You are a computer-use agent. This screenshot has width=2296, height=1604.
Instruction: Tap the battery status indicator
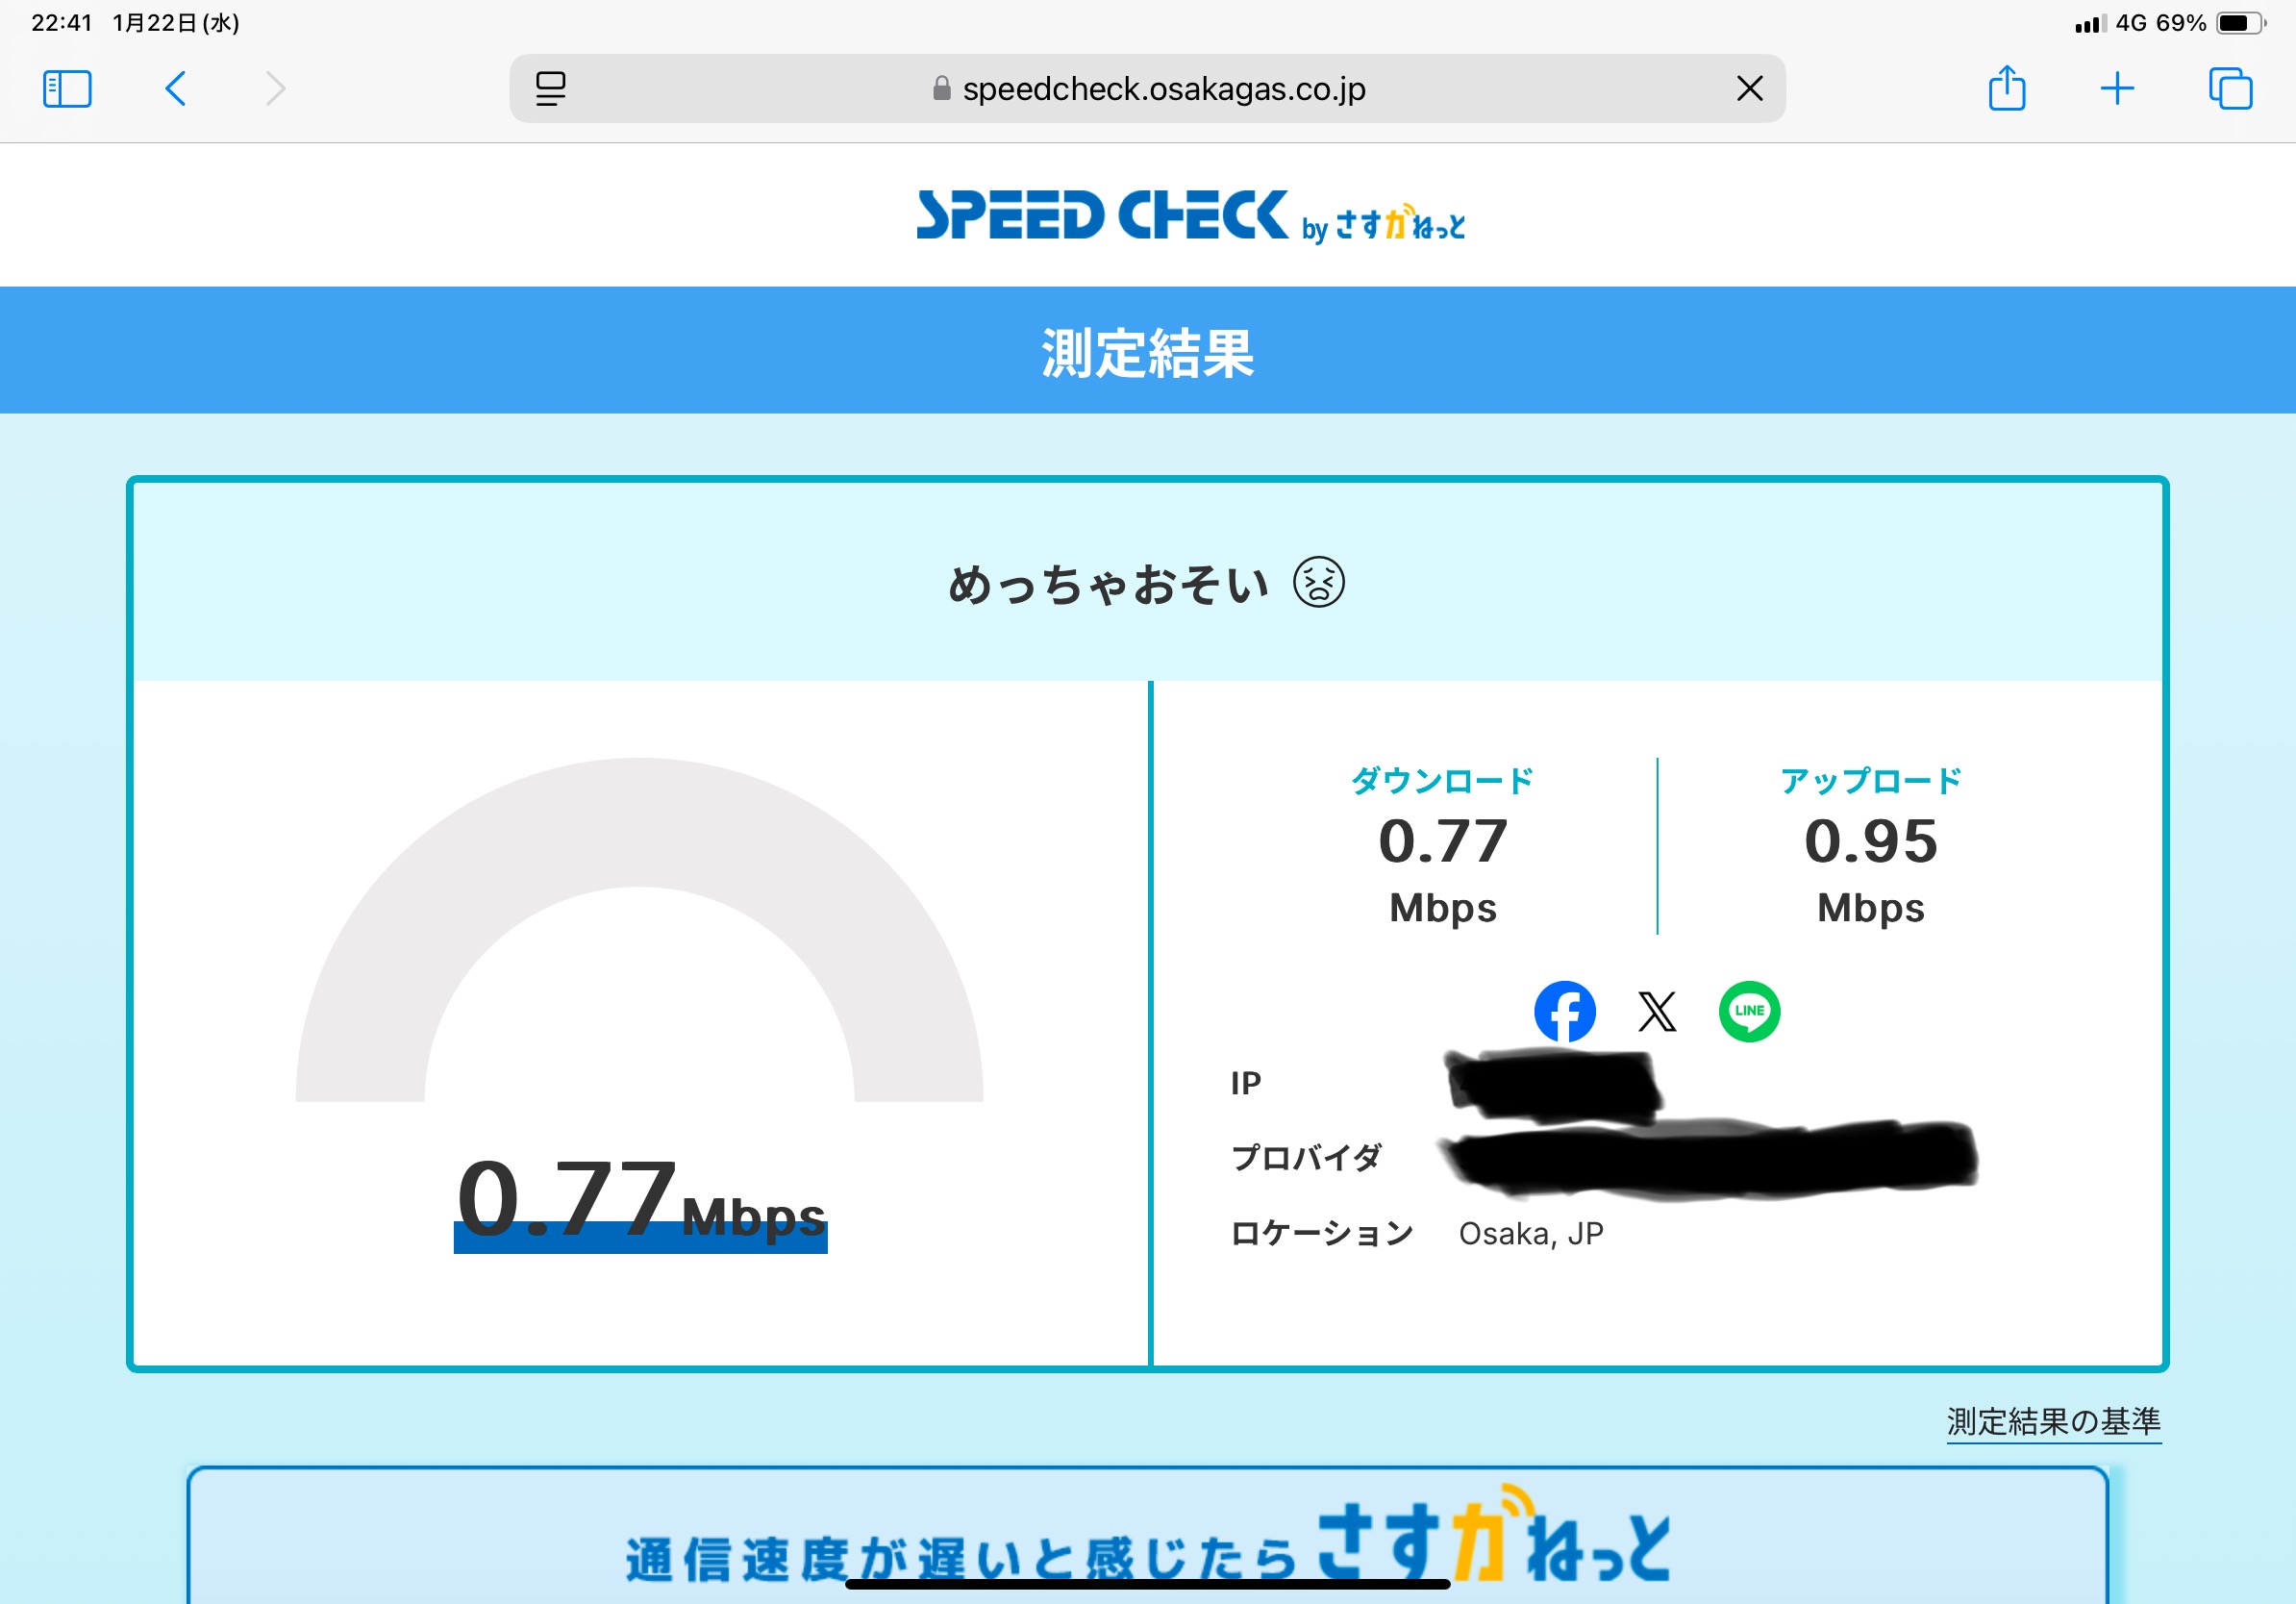(2241, 23)
